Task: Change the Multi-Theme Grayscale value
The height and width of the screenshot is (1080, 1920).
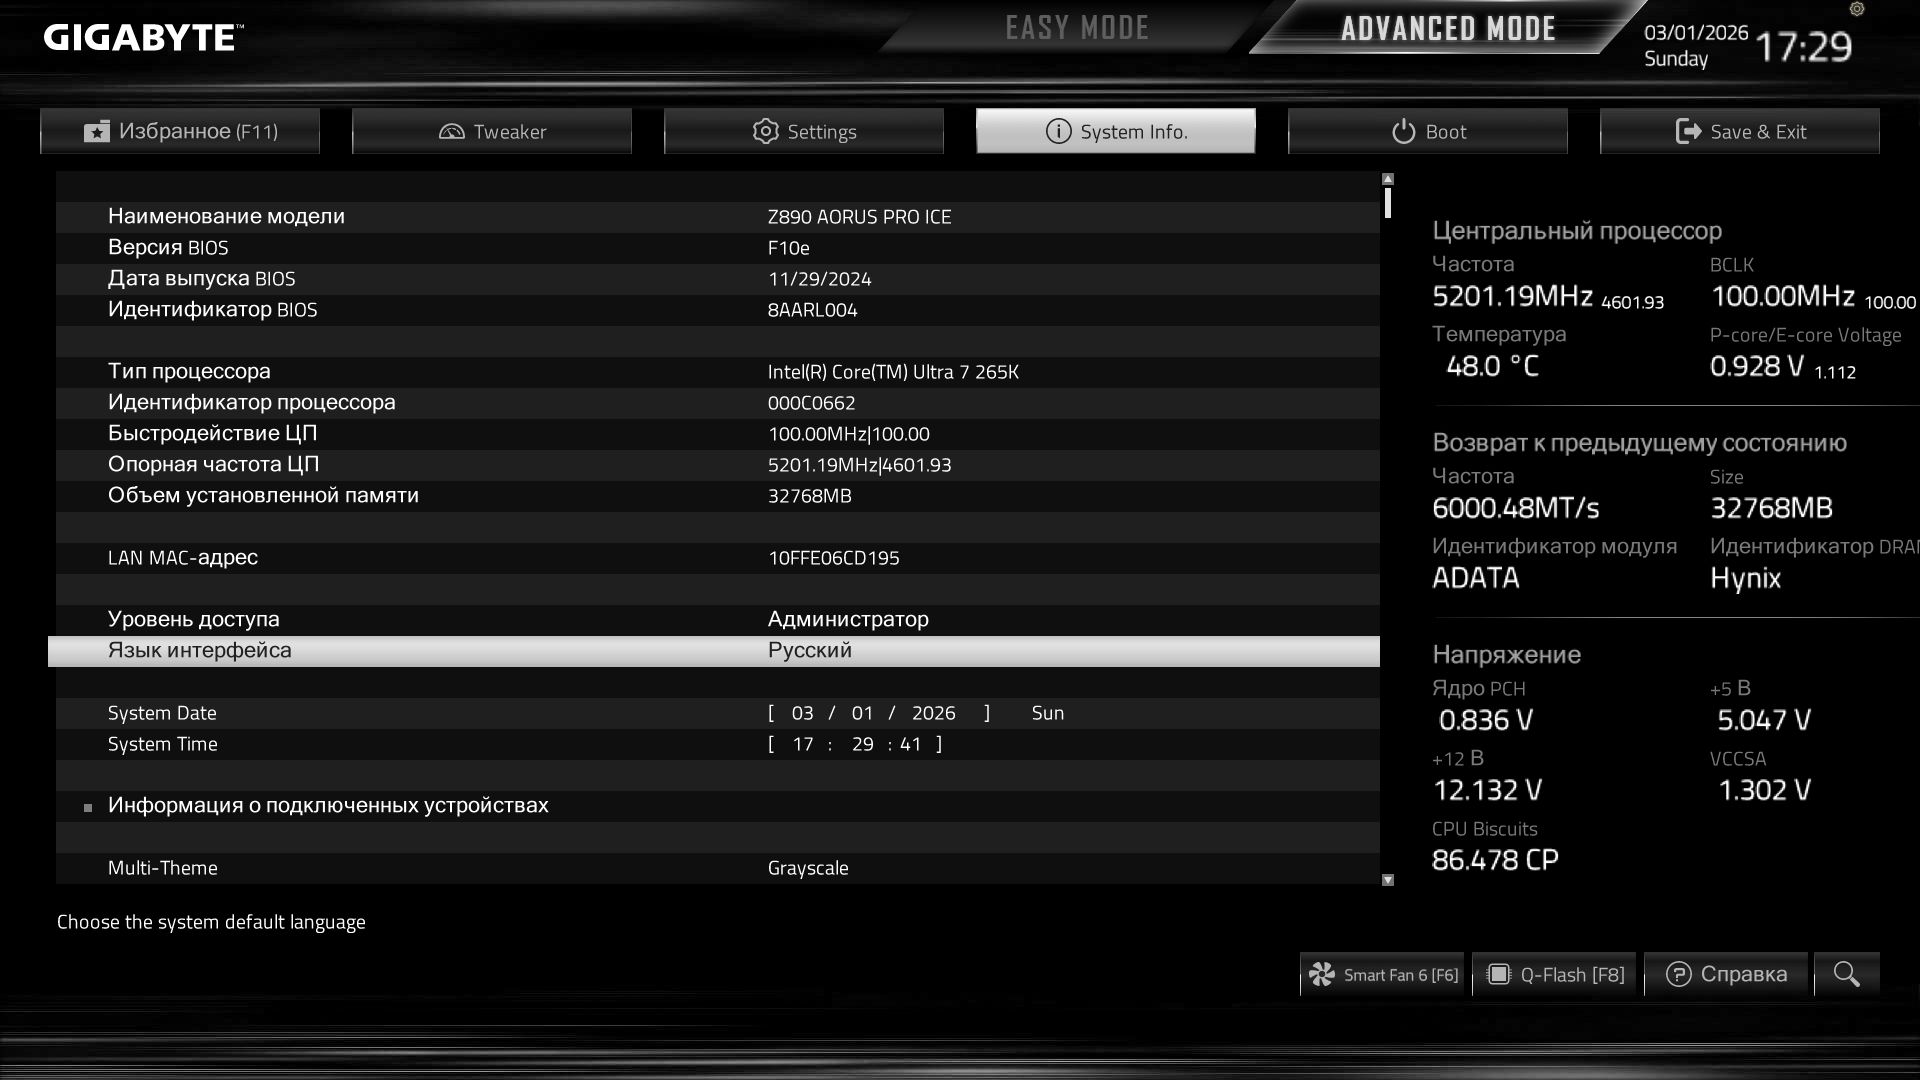Action: [x=808, y=868]
